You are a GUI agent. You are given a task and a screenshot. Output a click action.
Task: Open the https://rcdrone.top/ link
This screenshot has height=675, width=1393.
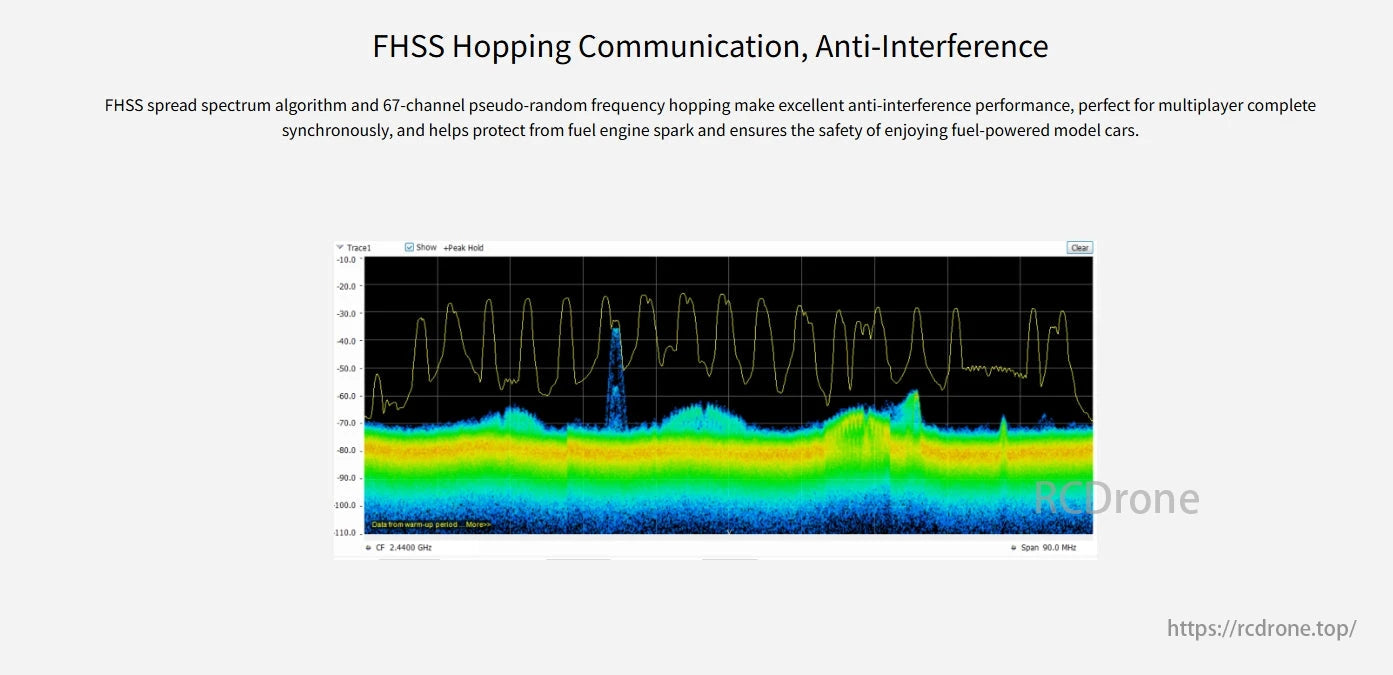(1261, 628)
